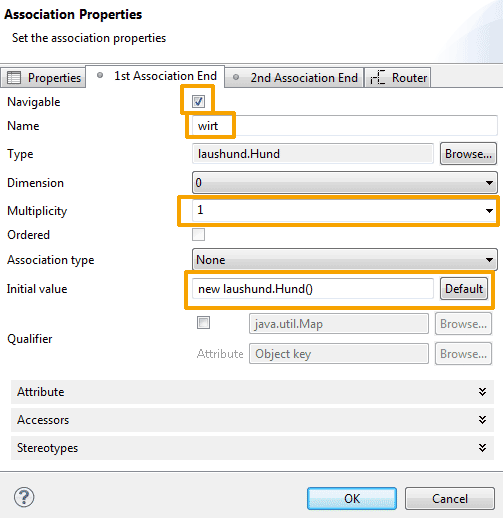Expand the Attribute section chevron
The width and height of the screenshot is (503, 518).
click(482, 392)
